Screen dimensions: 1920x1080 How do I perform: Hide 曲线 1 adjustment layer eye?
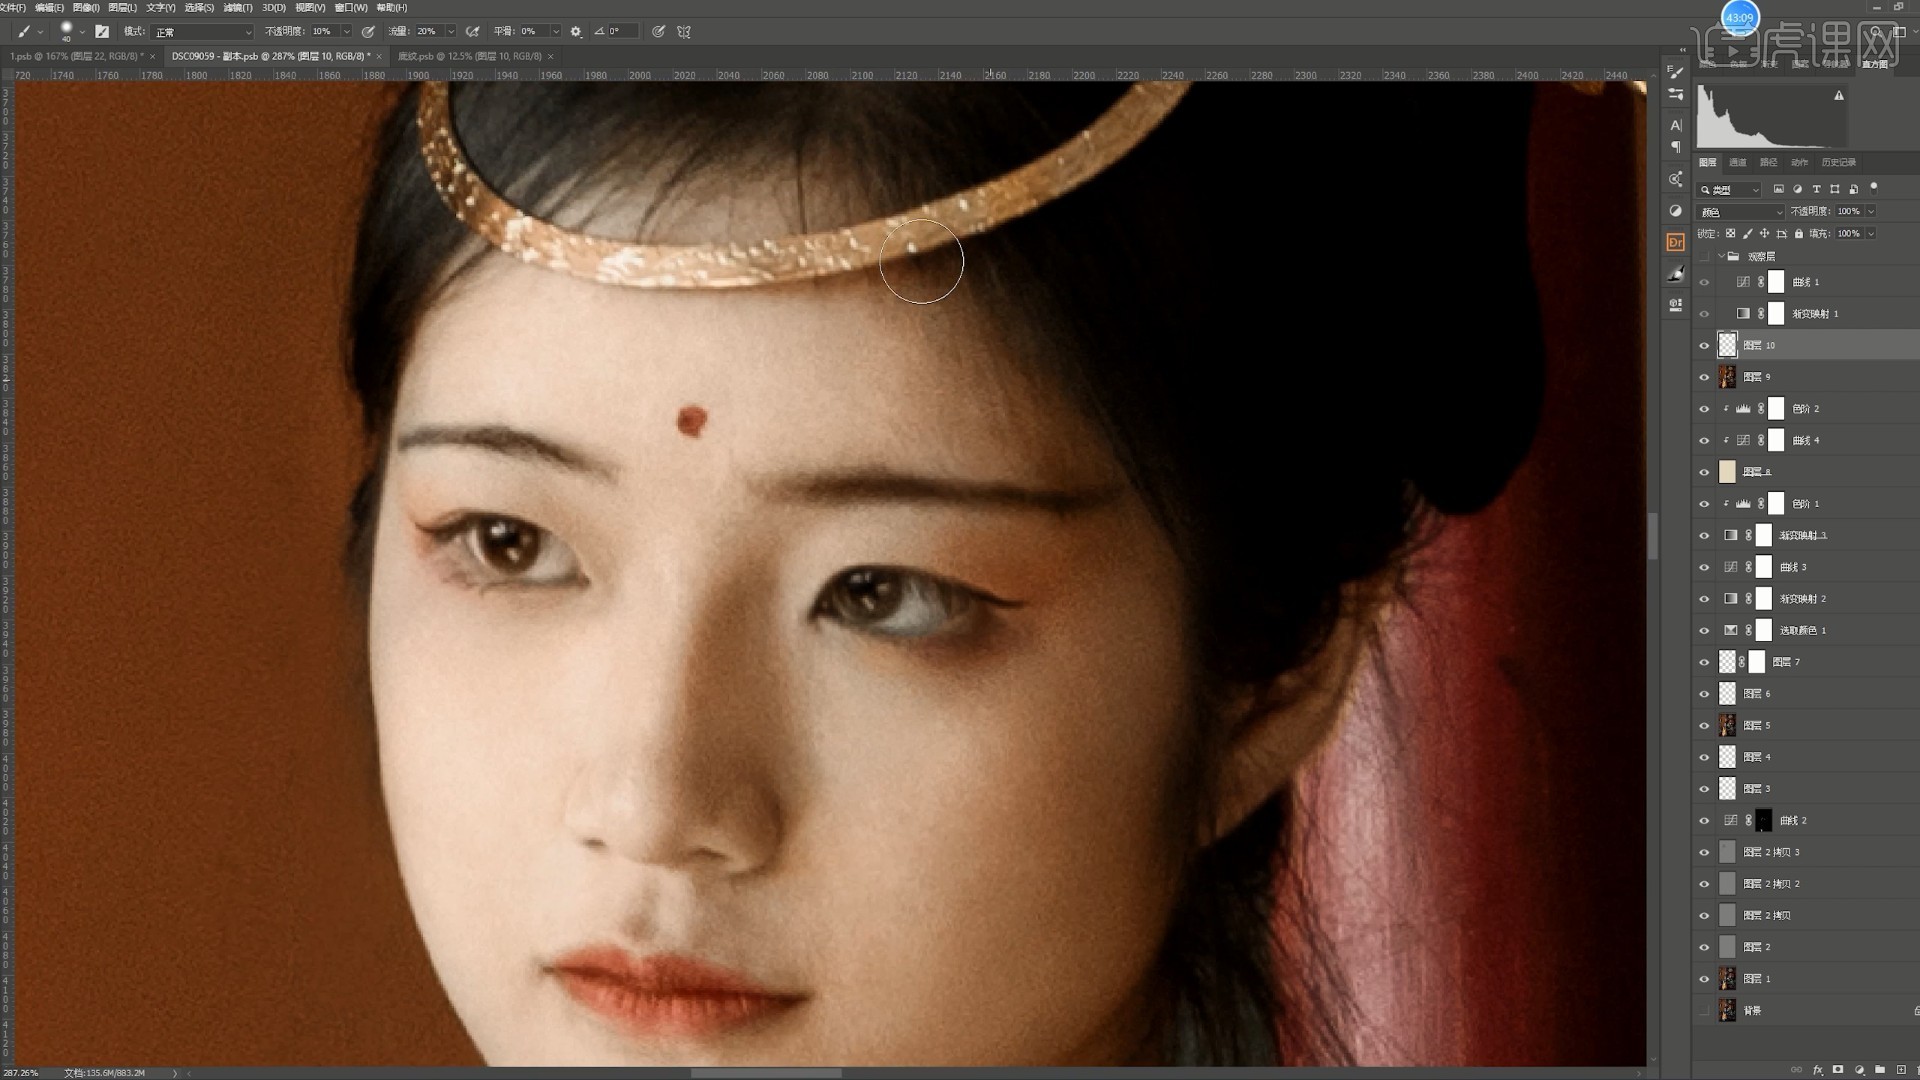coord(1705,282)
